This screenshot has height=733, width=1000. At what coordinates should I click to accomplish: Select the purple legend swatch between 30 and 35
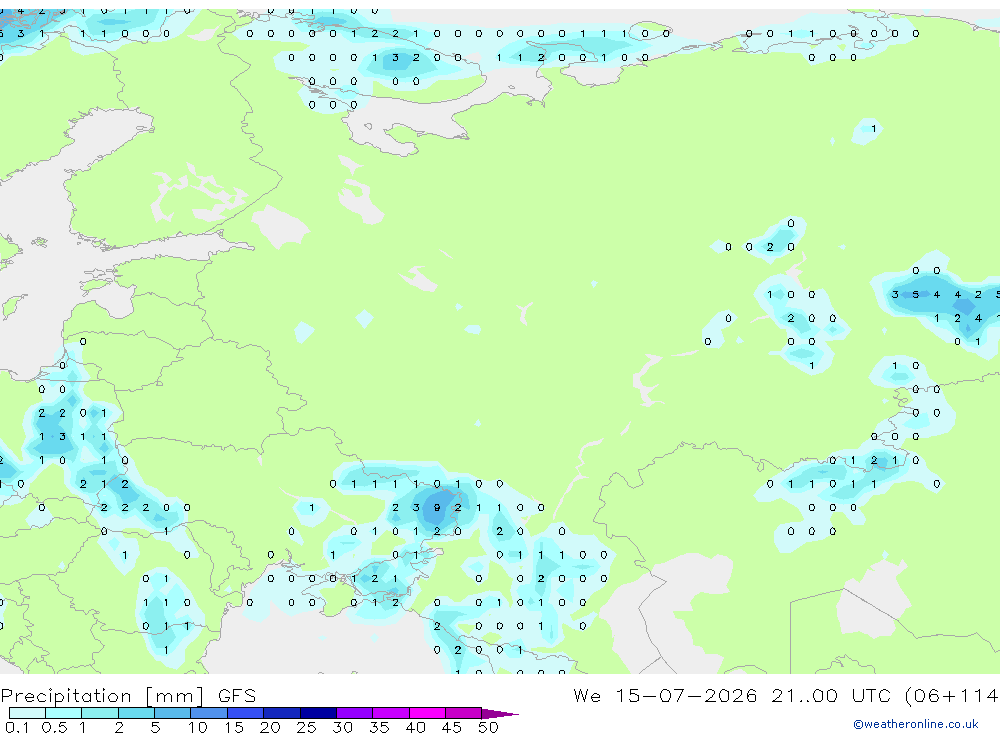354,713
